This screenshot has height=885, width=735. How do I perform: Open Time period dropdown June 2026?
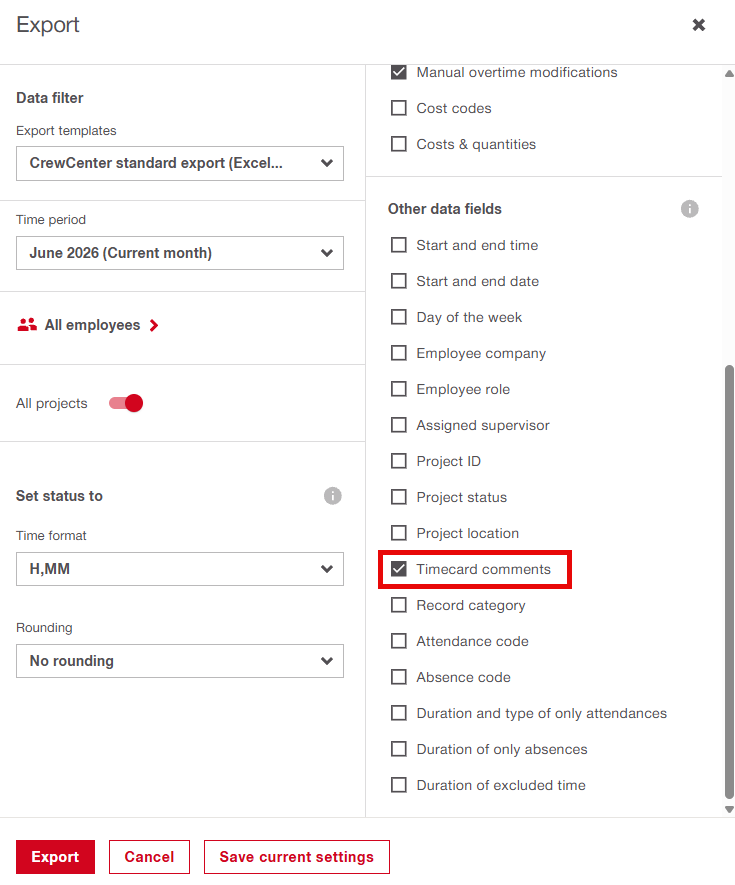pos(180,253)
